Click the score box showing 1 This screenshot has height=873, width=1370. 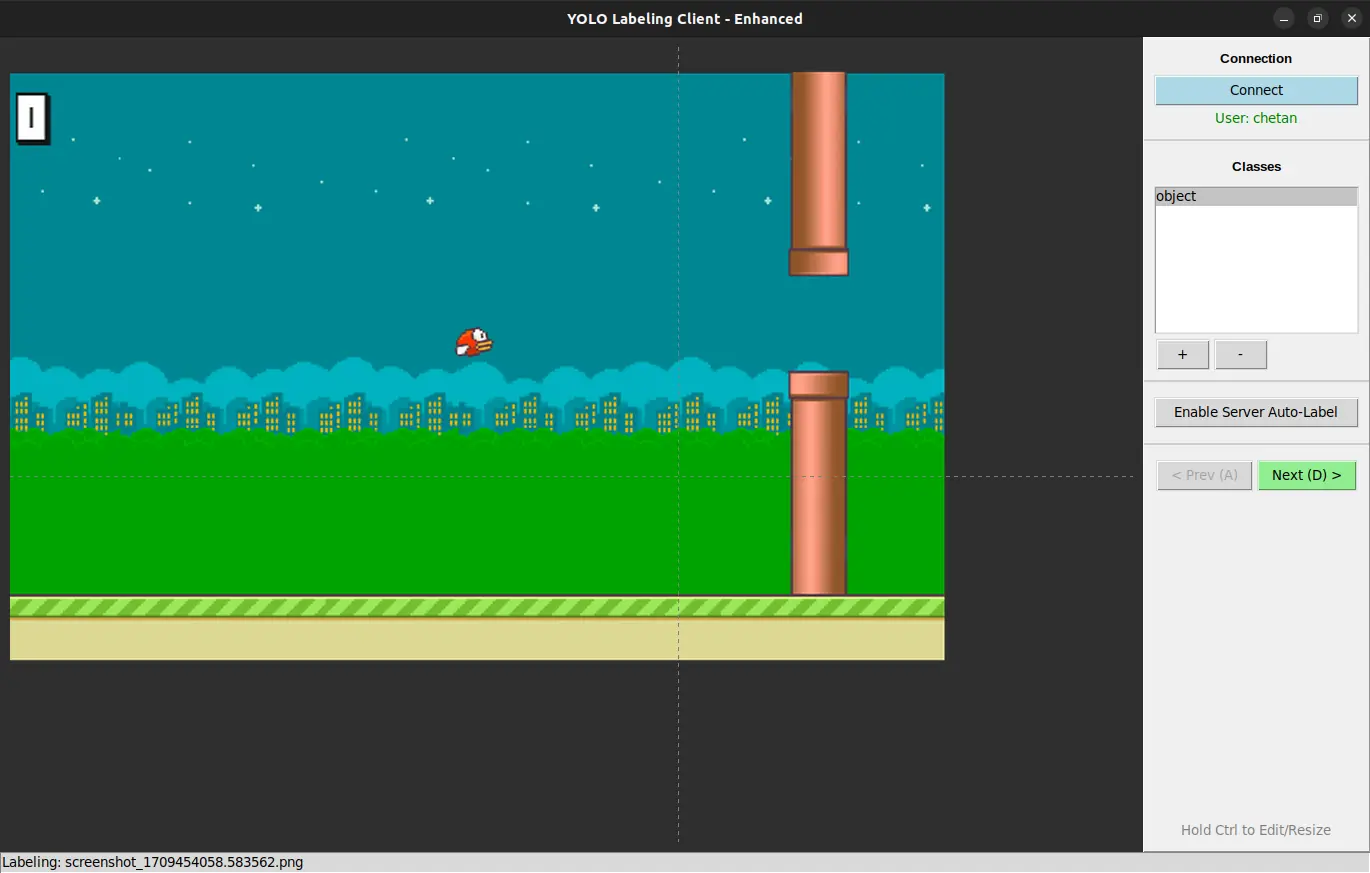32,118
